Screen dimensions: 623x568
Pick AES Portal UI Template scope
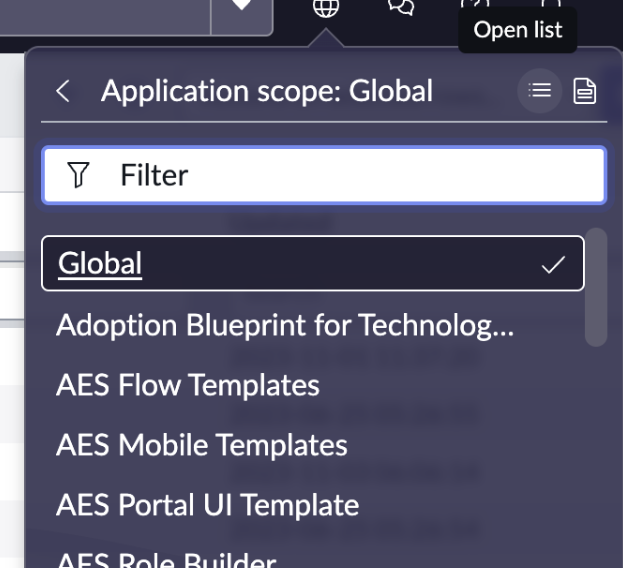point(207,504)
